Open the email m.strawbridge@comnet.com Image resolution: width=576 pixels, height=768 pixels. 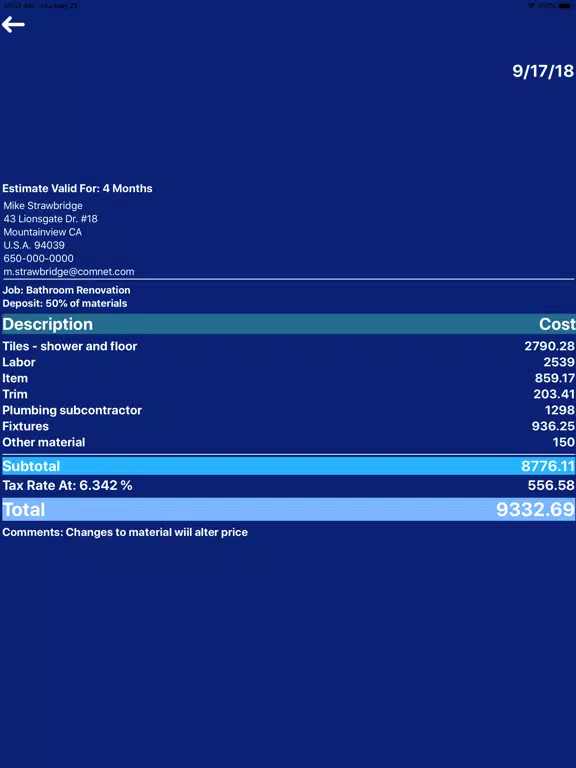point(69,271)
